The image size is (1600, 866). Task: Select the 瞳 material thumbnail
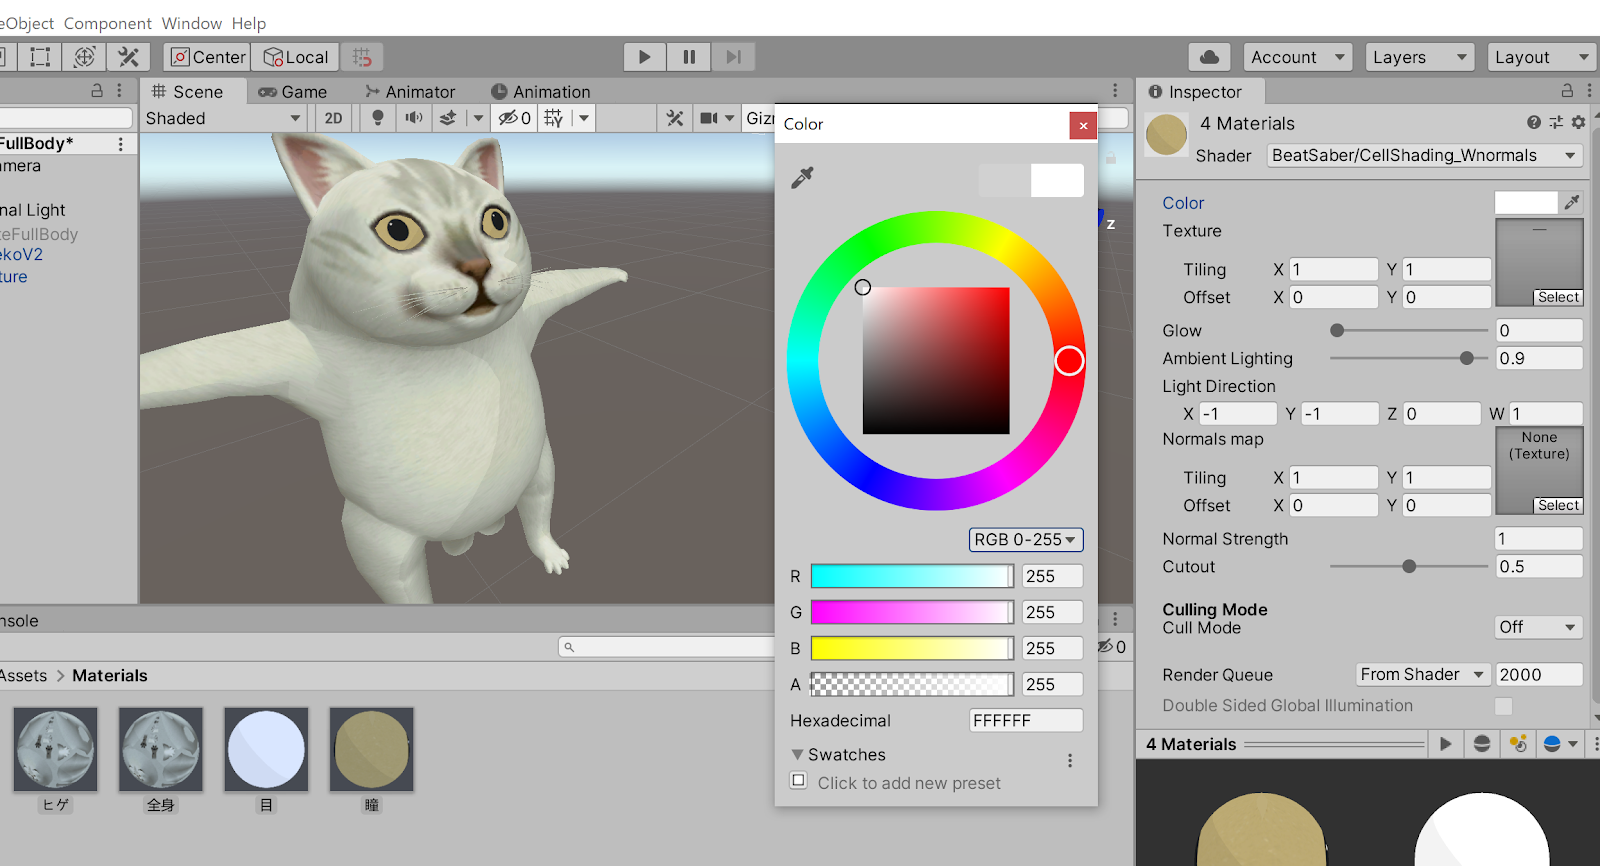[372, 750]
